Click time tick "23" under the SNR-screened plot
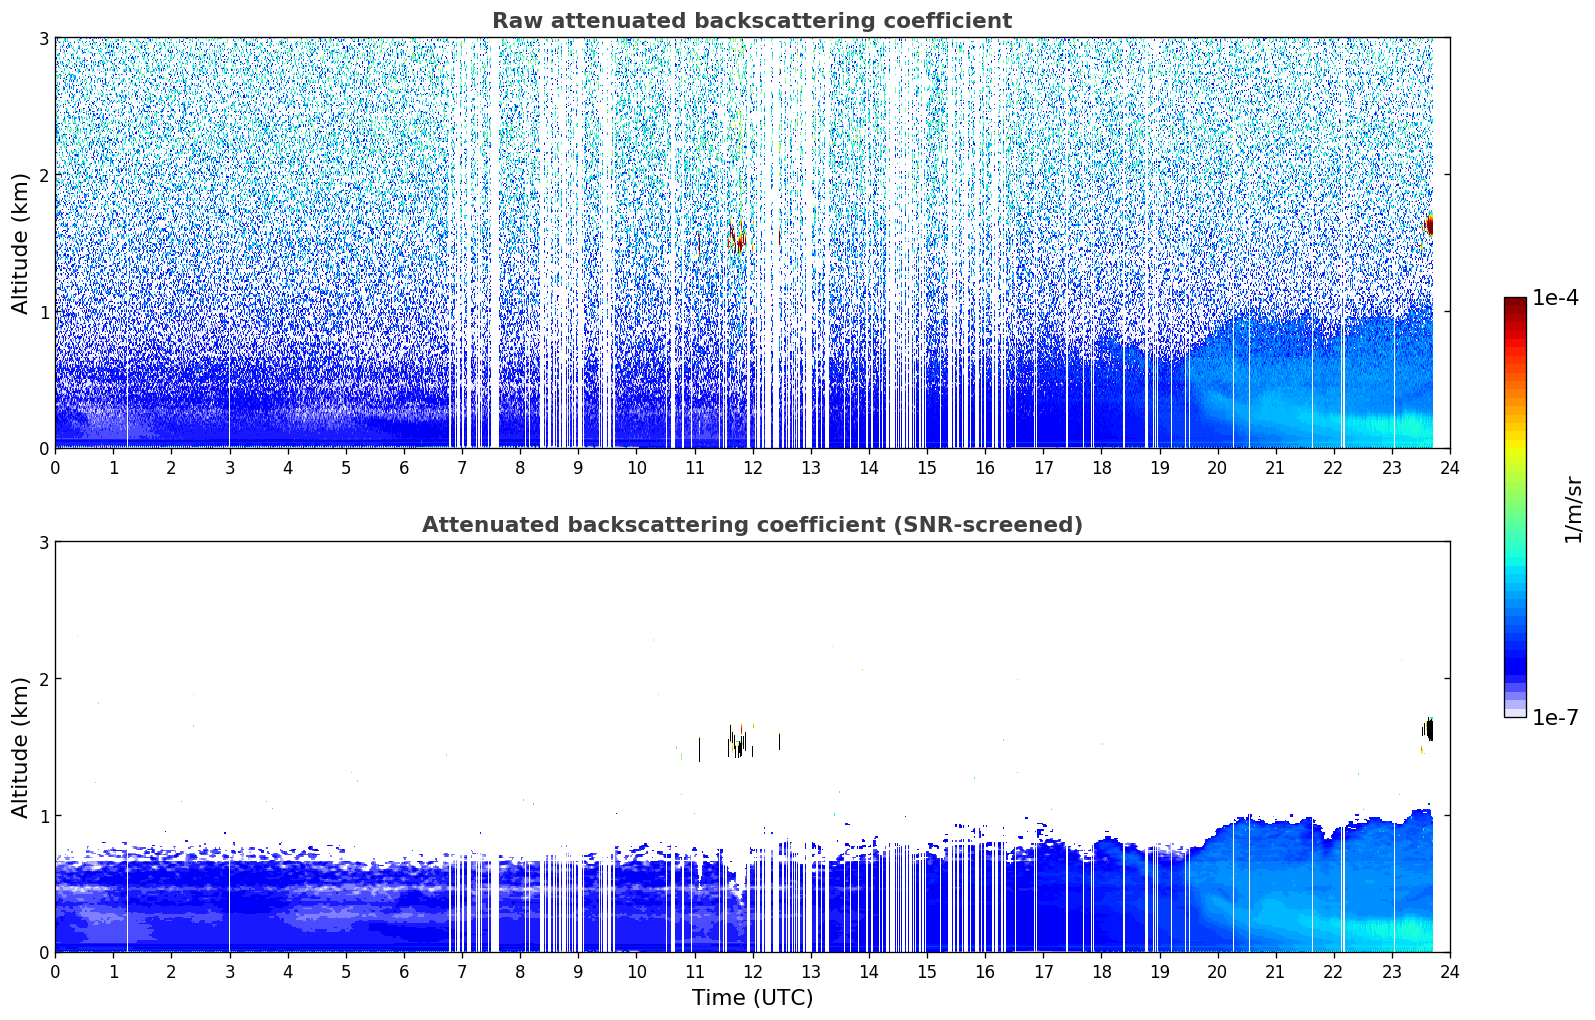Screen dimensions: 1595x1020 (x=1392, y=971)
